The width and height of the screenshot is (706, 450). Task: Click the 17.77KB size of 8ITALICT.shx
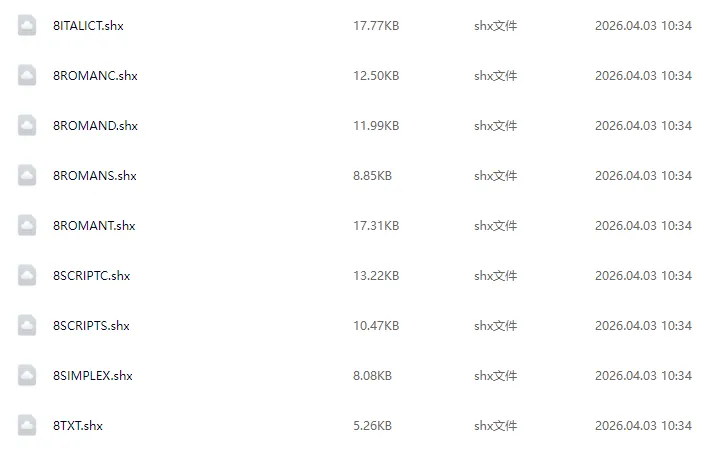376,26
